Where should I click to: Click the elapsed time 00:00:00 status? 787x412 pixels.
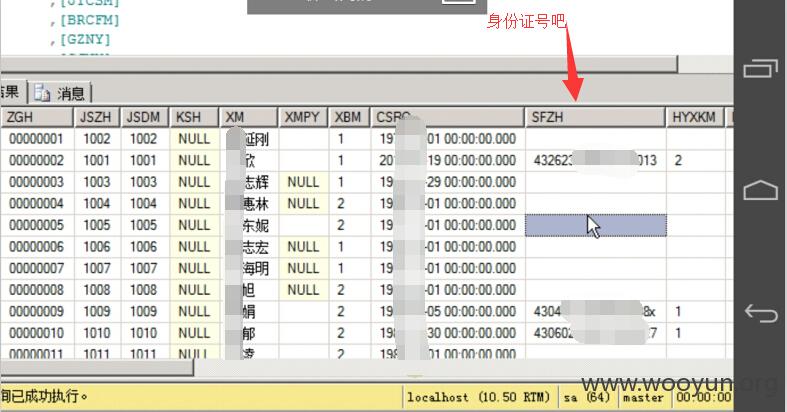703,397
